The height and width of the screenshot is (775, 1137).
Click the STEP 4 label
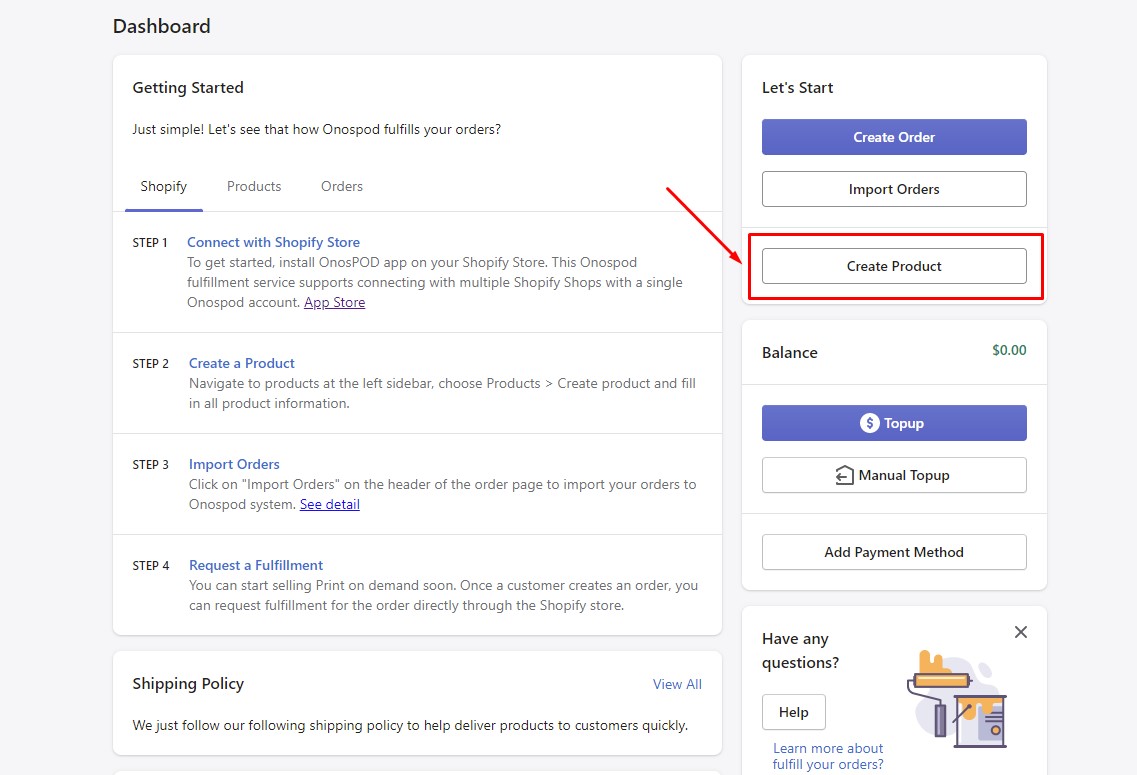click(151, 565)
